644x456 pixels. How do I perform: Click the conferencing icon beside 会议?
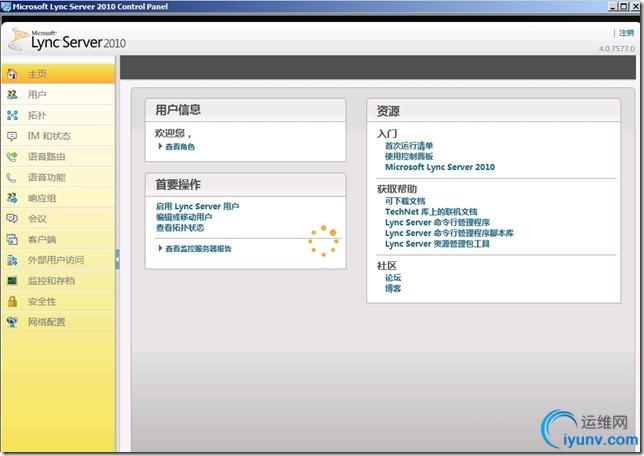tap(12, 219)
